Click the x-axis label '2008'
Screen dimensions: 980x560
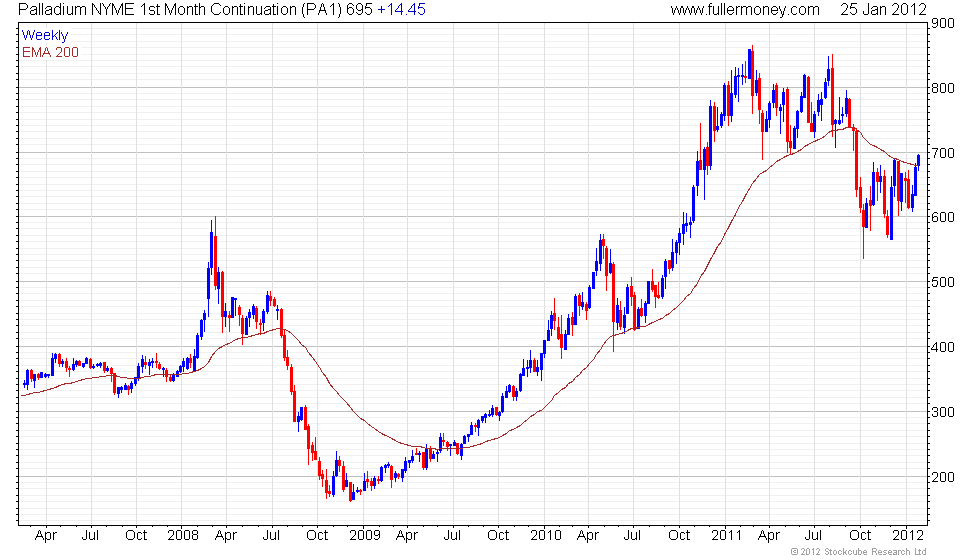click(182, 536)
